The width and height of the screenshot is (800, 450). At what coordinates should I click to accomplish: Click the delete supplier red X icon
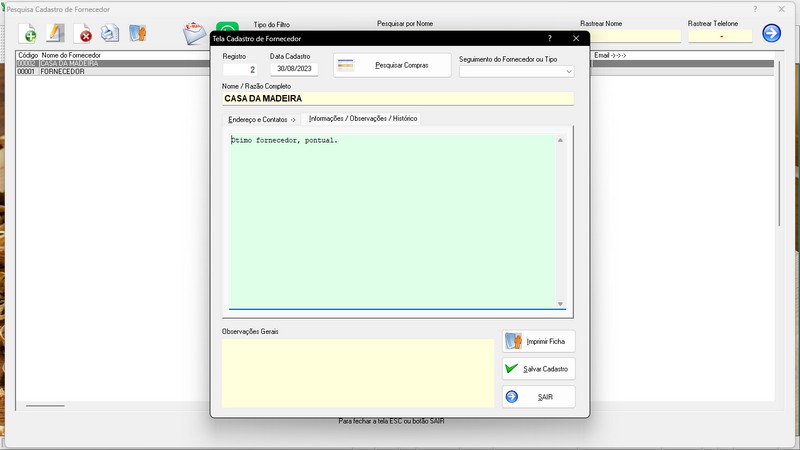click(x=84, y=35)
